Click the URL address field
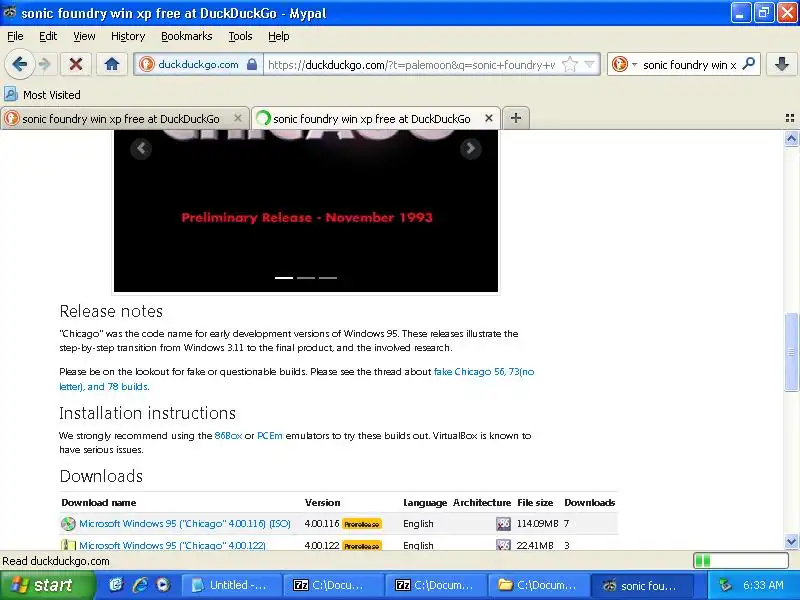This screenshot has width=800, height=600. [x=411, y=65]
